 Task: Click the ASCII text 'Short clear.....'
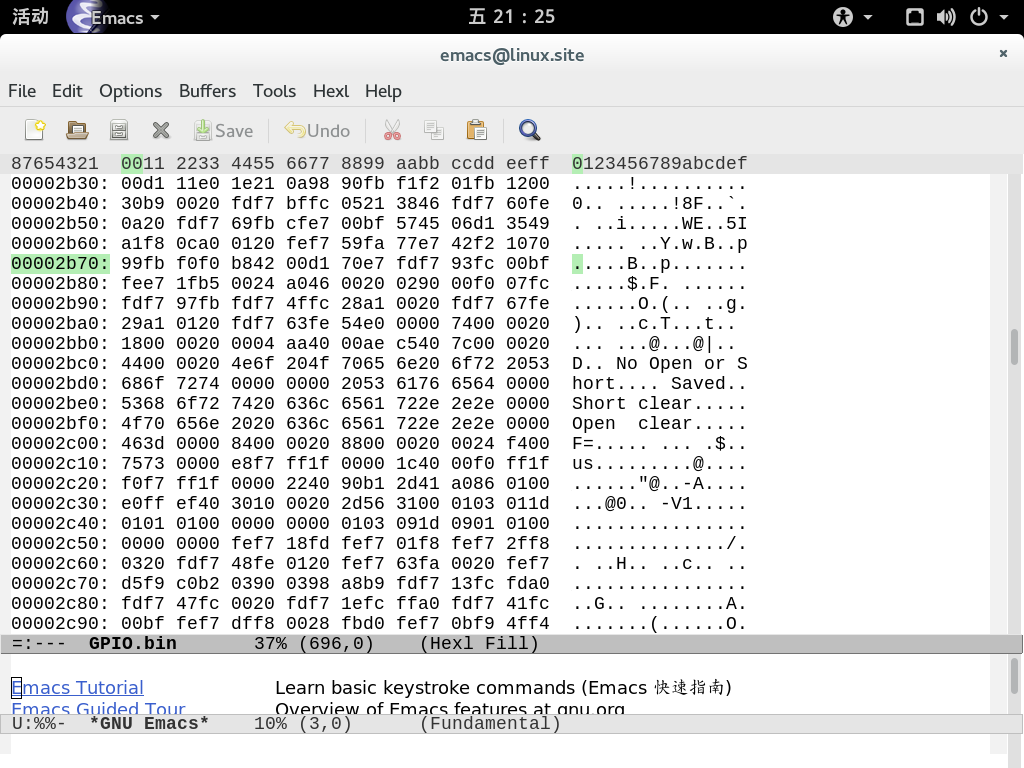660,404
